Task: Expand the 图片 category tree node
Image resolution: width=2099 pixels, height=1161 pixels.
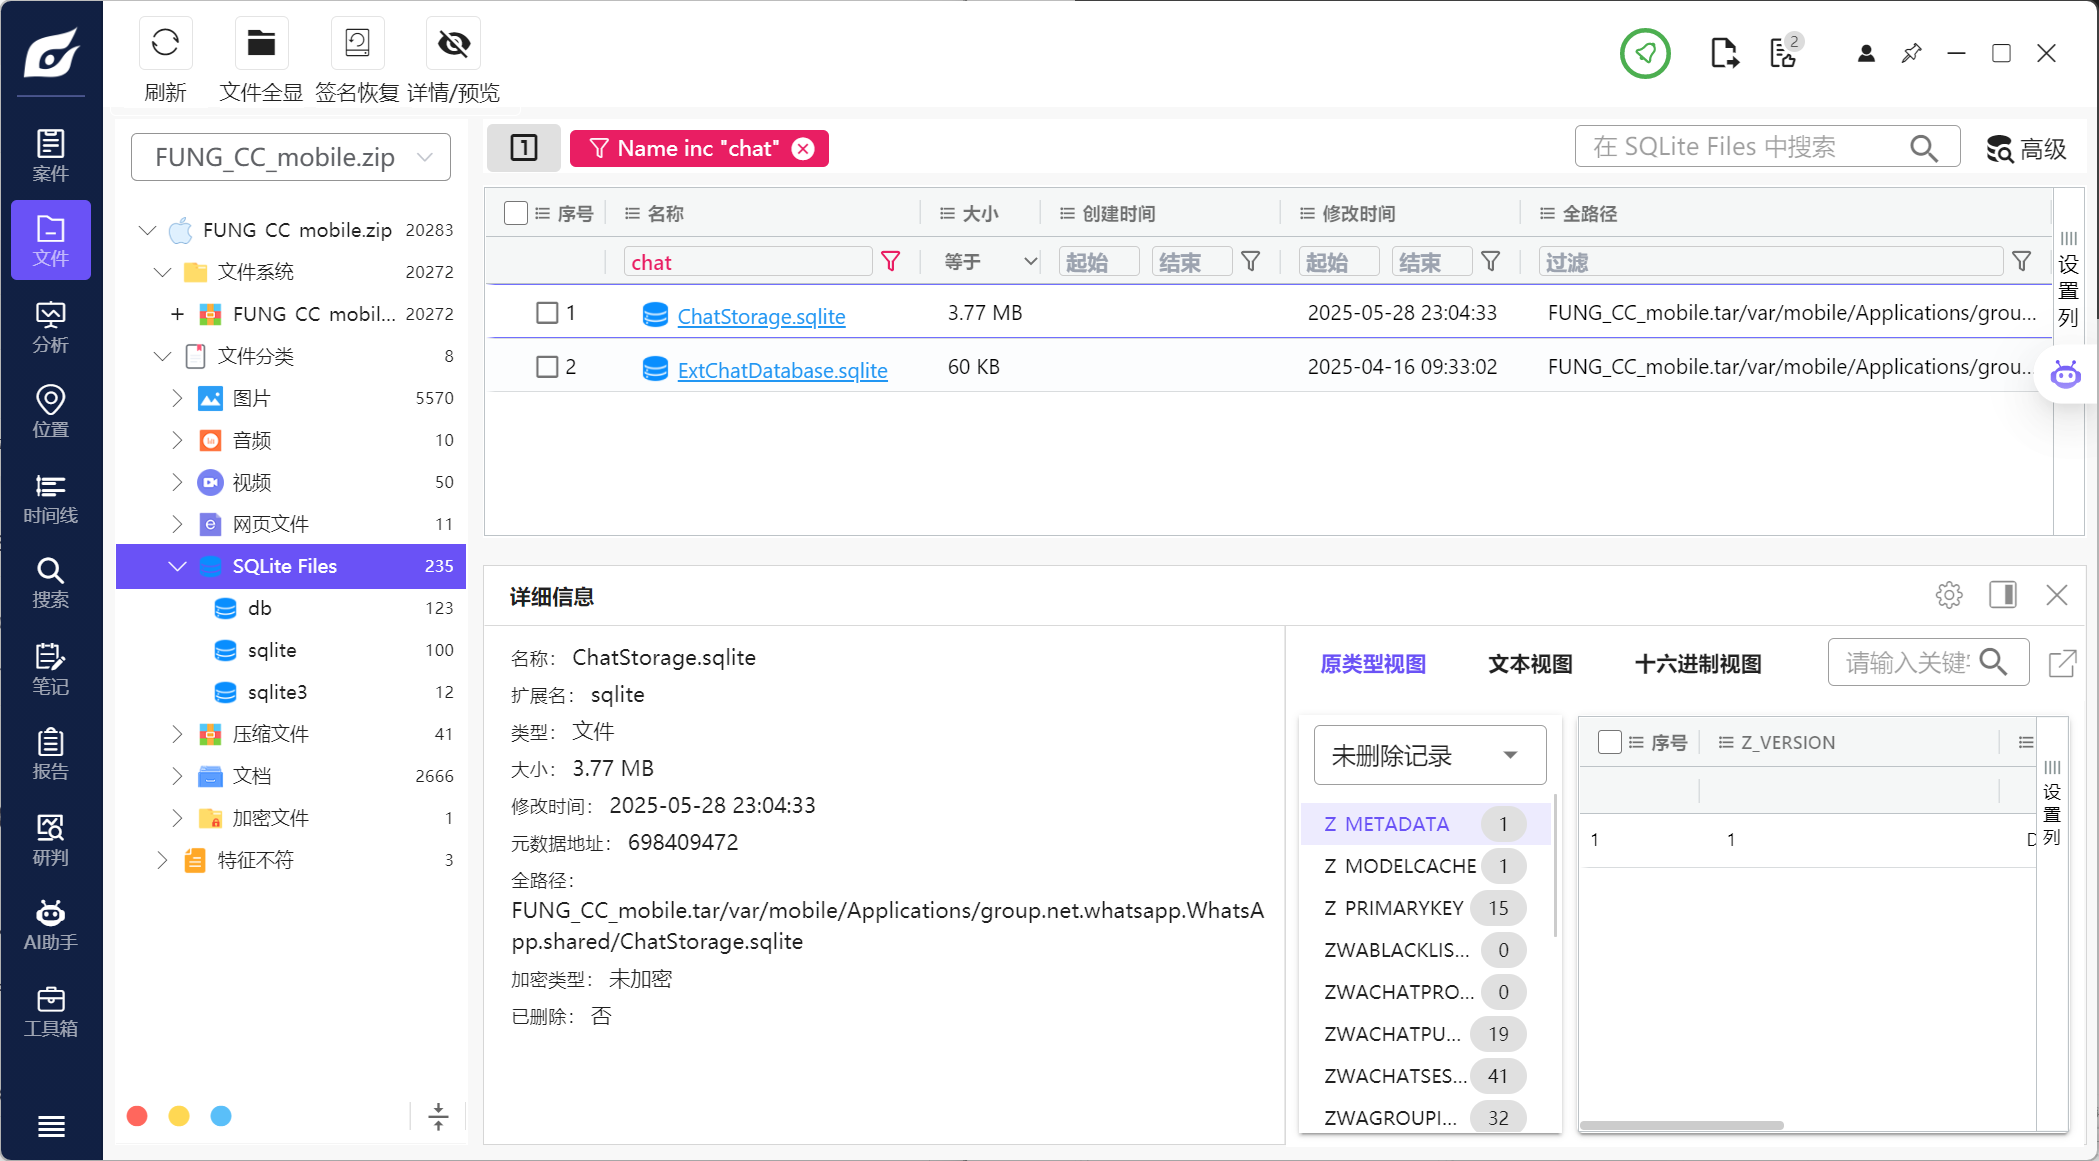Action: pyautogui.click(x=177, y=398)
